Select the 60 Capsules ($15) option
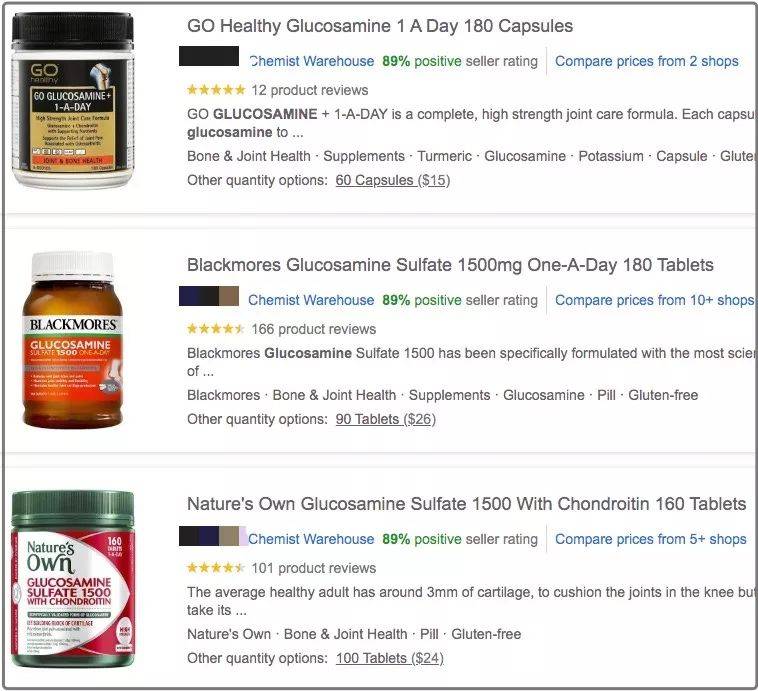This screenshot has height=691, width=758. pyautogui.click(x=393, y=180)
